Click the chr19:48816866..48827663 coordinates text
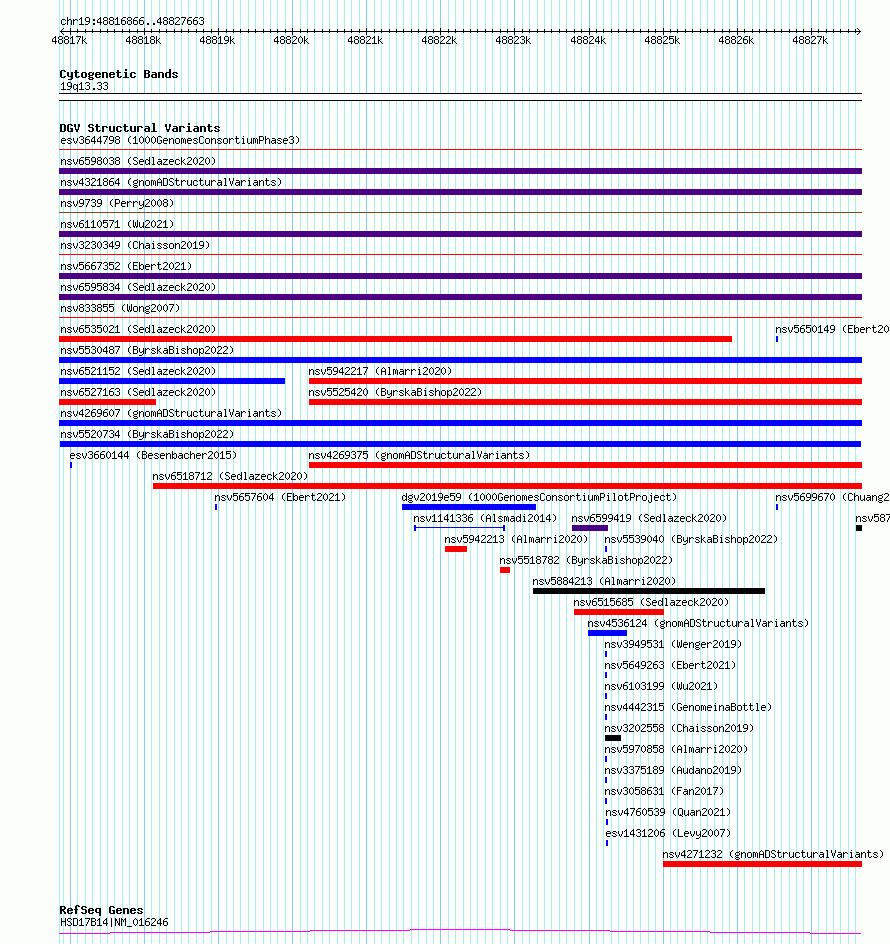Image resolution: width=890 pixels, height=944 pixels. point(132,21)
